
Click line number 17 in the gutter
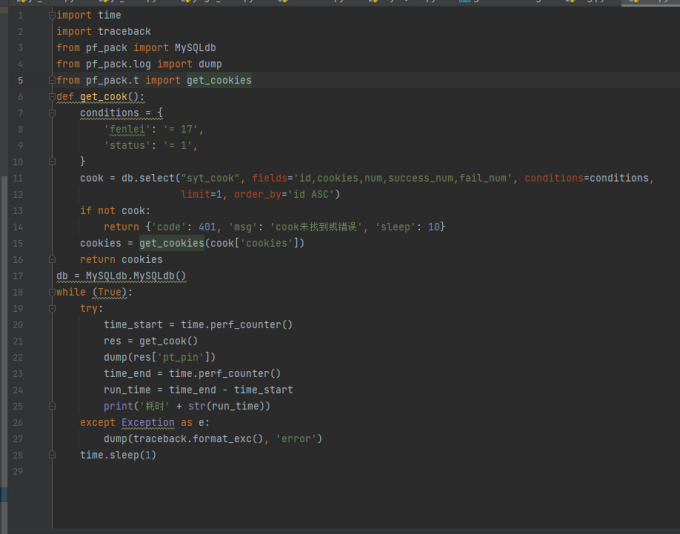18,276
